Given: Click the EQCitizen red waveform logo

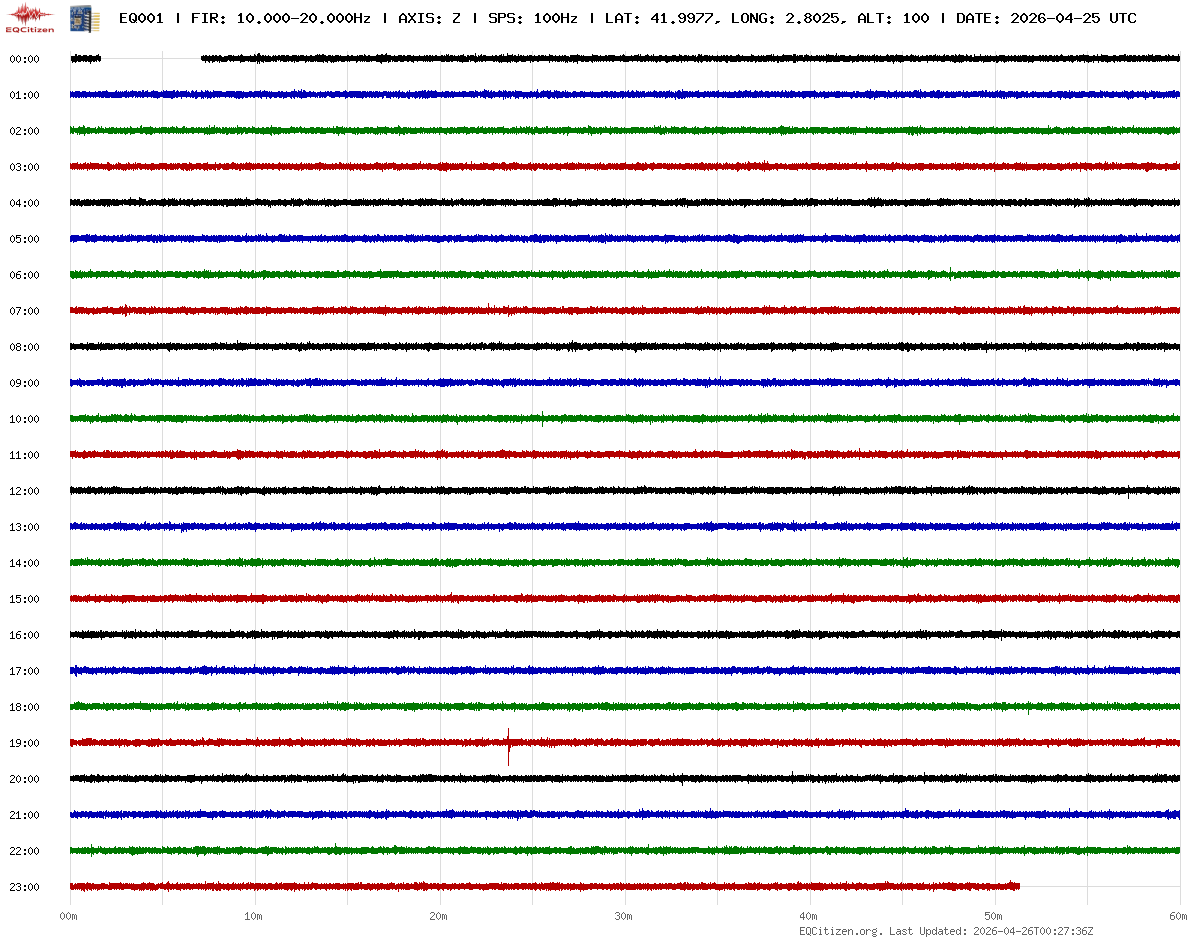Looking at the screenshot, I should (29, 18).
